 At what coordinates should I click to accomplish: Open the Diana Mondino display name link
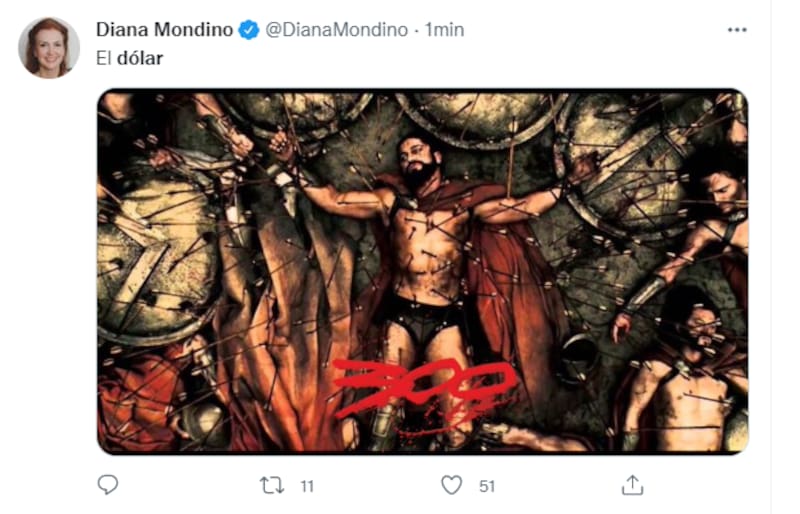(165, 30)
